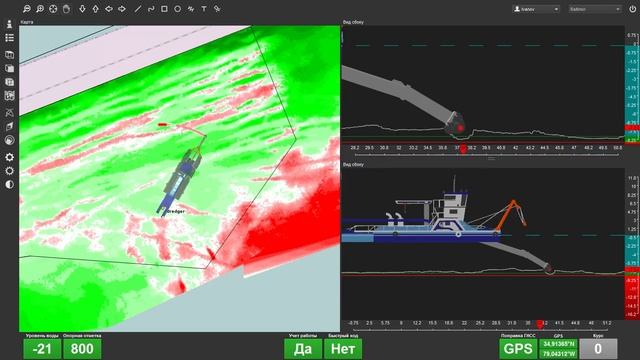Choose the fourth multi-panel layout icon
The width and height of the screenshot is (640, 360).
[x=9, y=96]
